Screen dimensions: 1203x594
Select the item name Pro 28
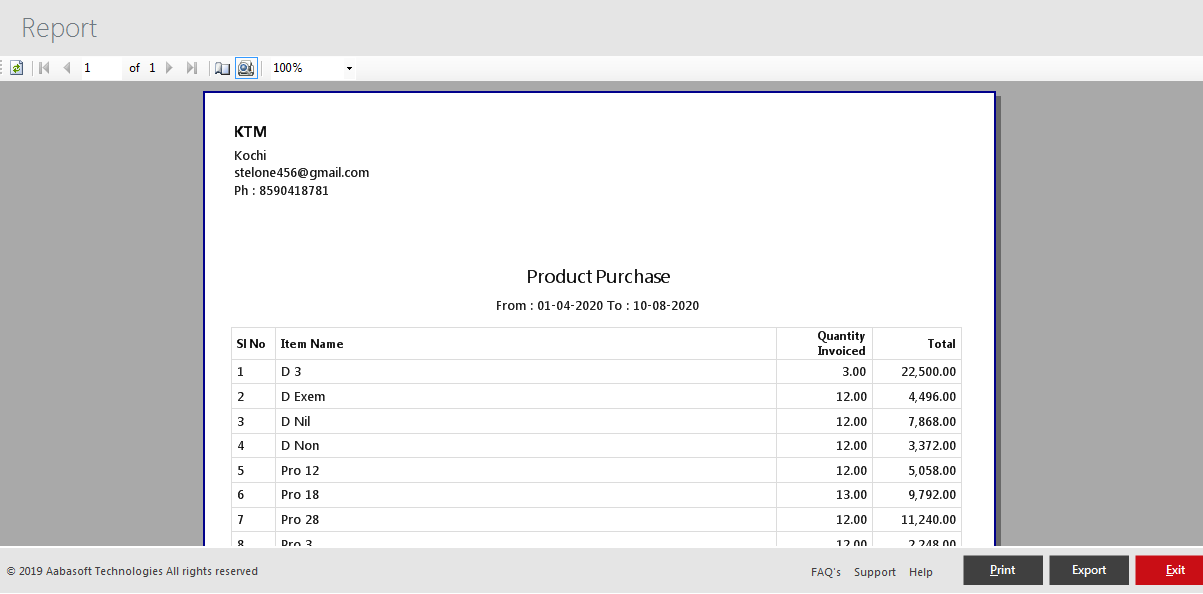(x=300, y=520)
